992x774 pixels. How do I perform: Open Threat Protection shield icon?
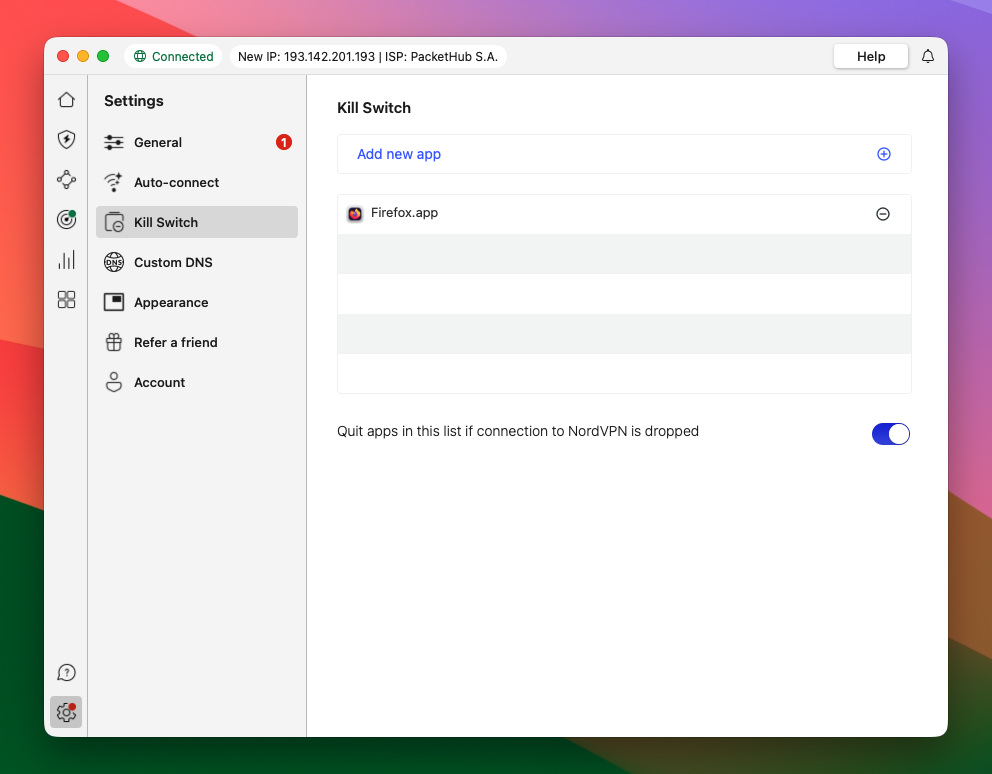tap(66, 140)
